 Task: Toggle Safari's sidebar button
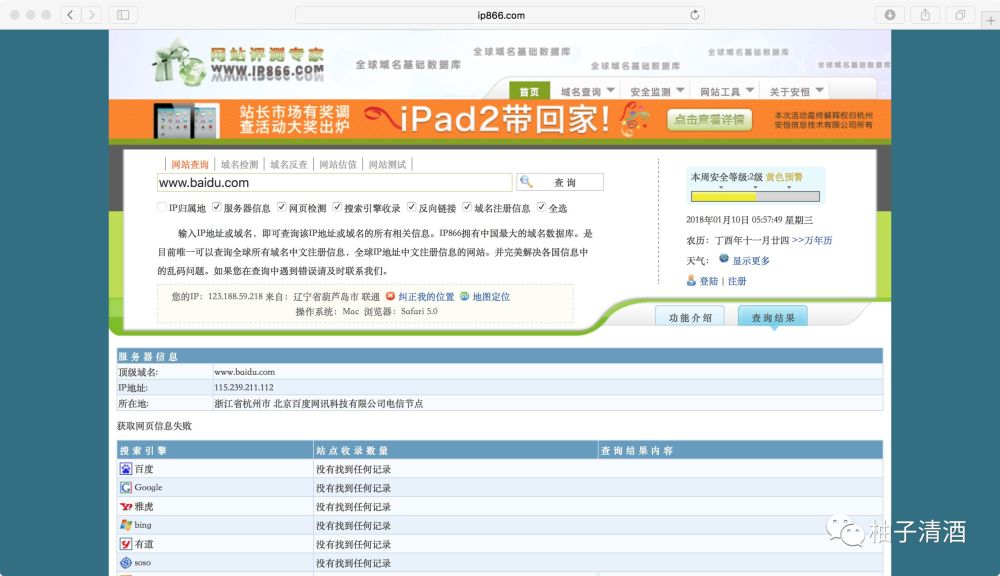[x=123, y=15]
